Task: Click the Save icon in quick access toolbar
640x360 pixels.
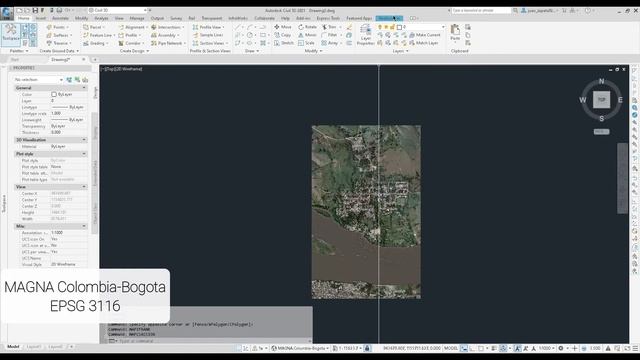Action: coord(35,10)
